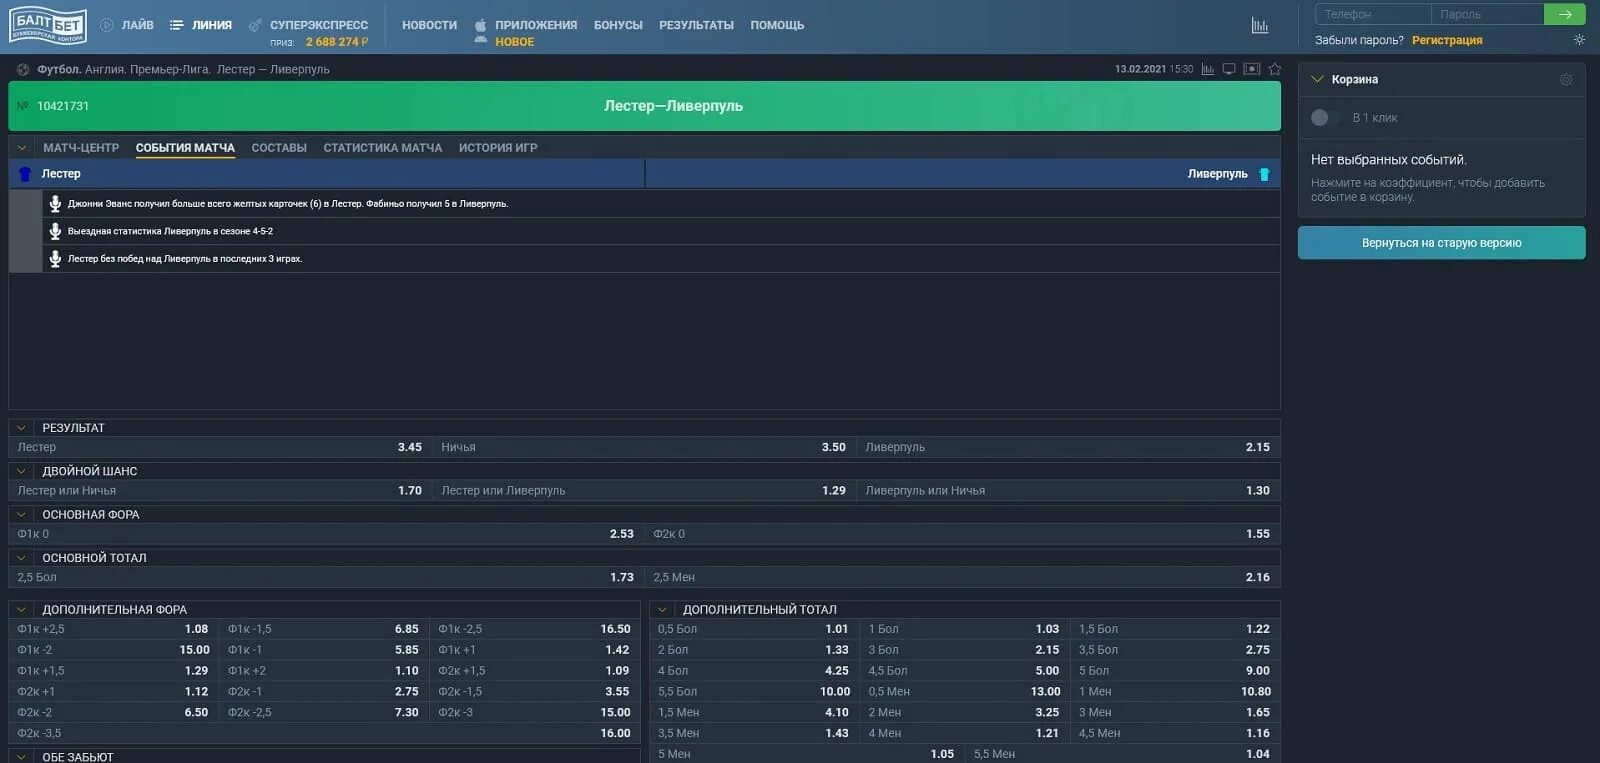Click the match statistics bar-chart icon near the date
Image resolution: width=1600 pixels, height=763 pixels.
pyautogui.click(x=1208, y=69)
